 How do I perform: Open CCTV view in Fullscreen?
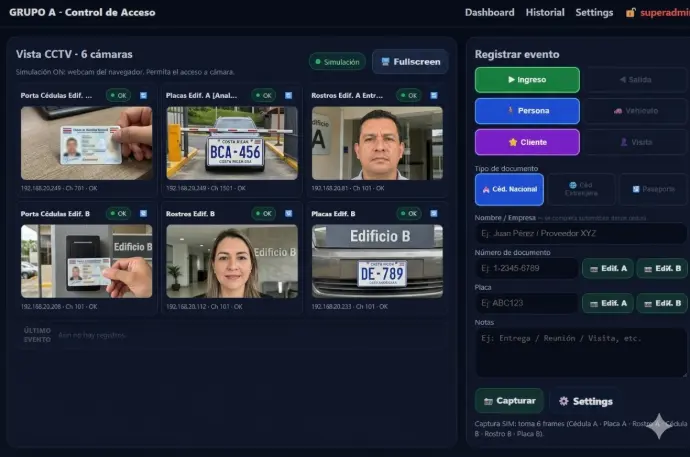(x=410, y=62)
